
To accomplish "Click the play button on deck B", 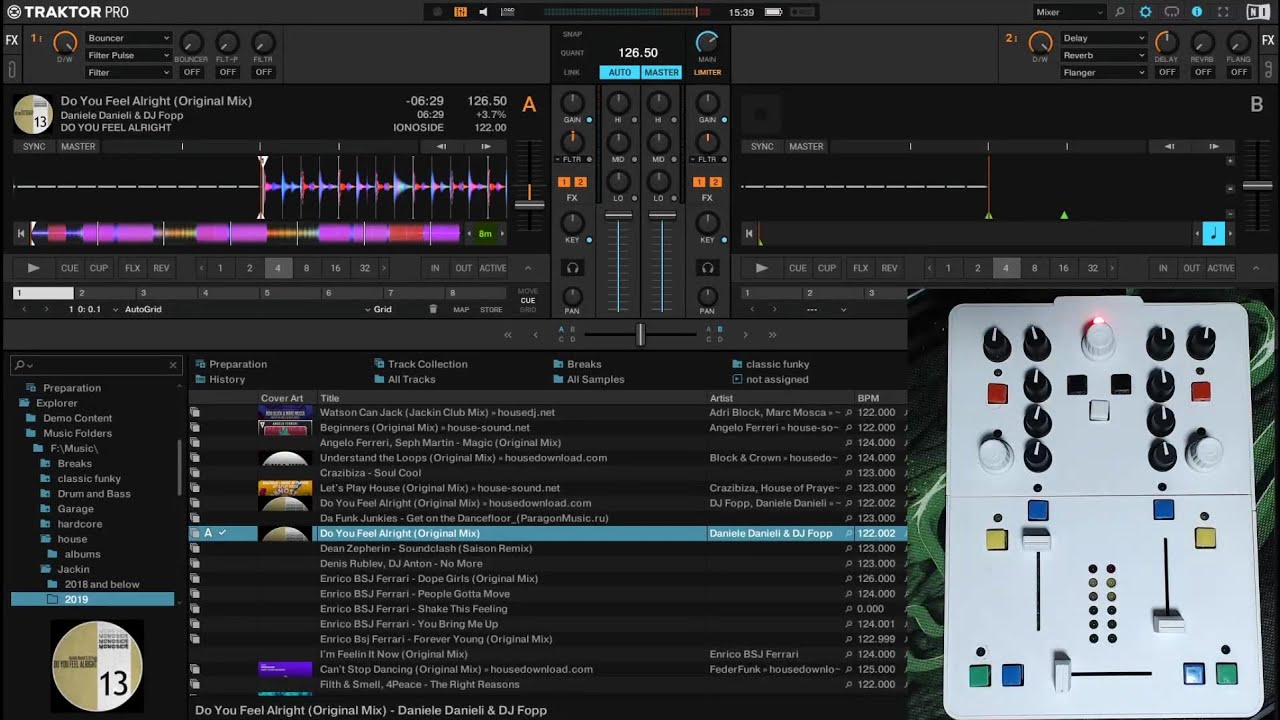I will click(761, 268).
